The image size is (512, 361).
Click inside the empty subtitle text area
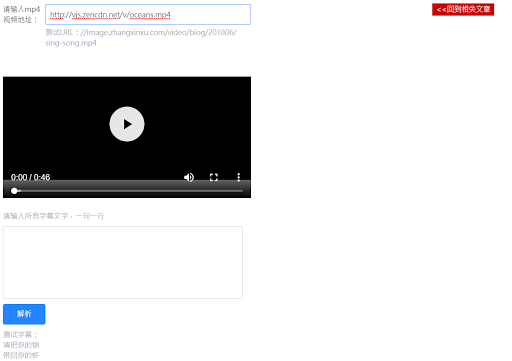[123, 262]
